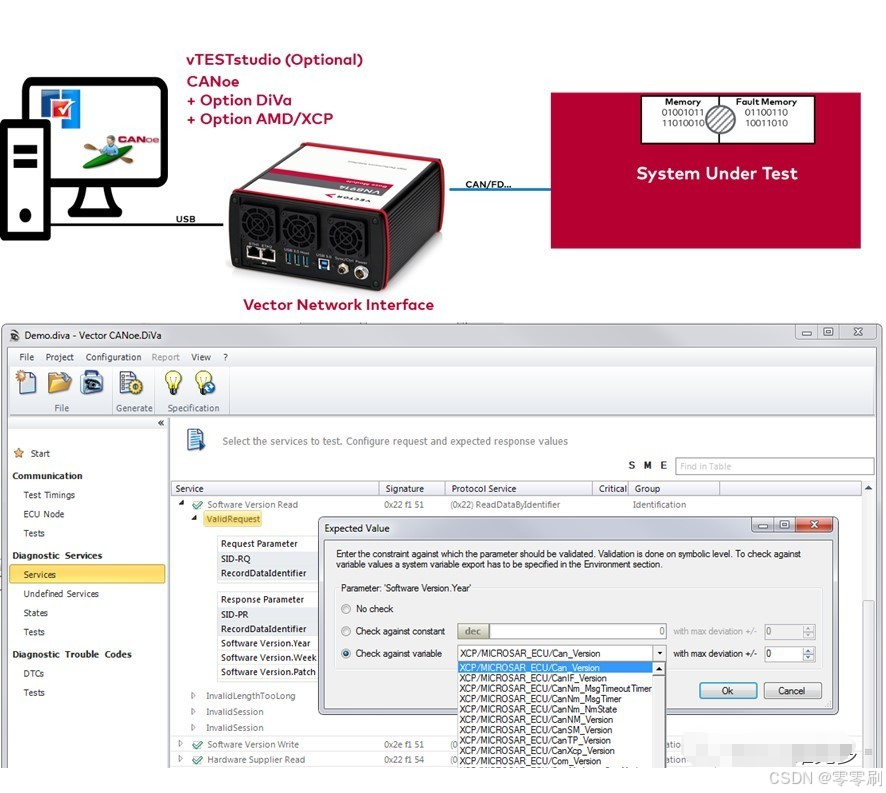
Task: Click the constant value input field
Action: [577, 631]
